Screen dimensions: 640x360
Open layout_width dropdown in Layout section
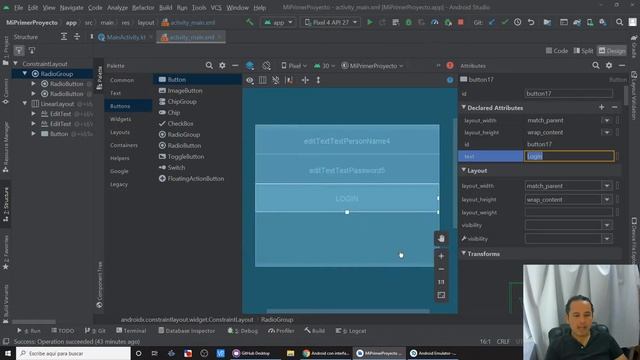click(x=607, y=186)
